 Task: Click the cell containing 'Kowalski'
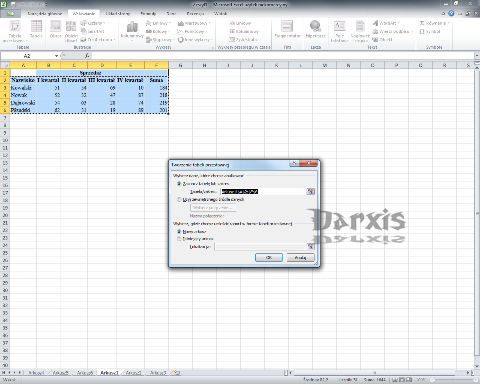coord(23,88)
